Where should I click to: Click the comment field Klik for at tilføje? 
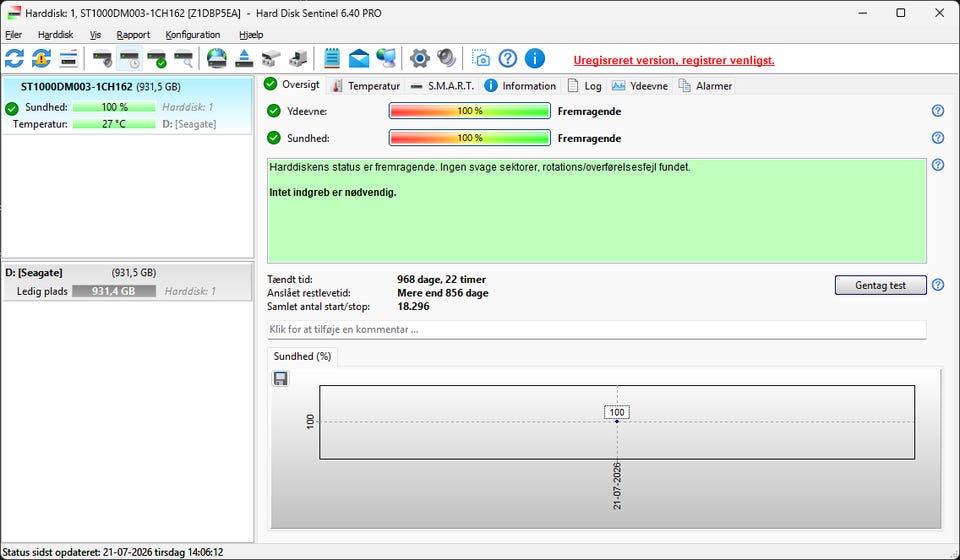(597, 329)
